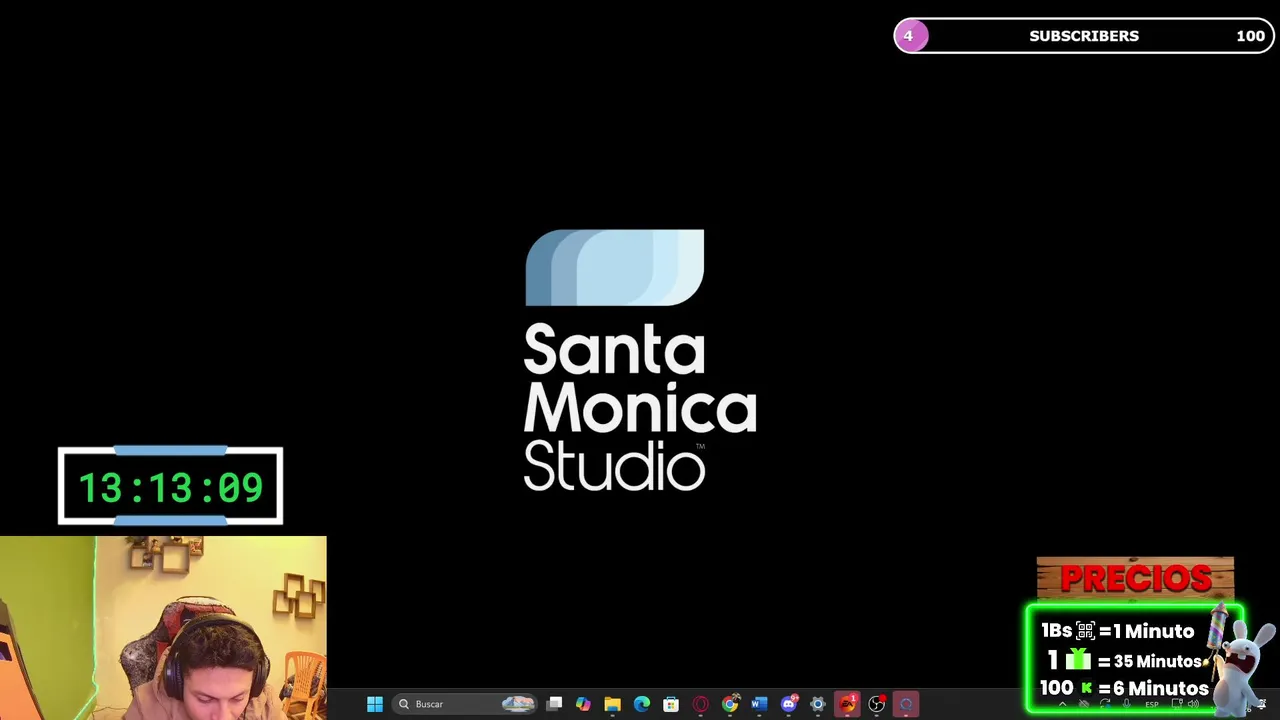Open the Windows Start menu
The height and width of the screenshot is (720, 1280).
click(375, 704)
